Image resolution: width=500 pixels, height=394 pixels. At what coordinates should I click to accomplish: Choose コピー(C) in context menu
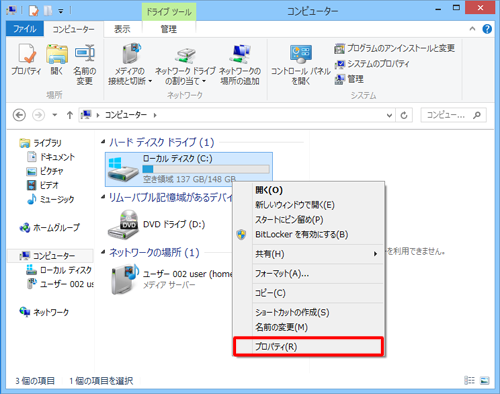click(x=309, y=293)
